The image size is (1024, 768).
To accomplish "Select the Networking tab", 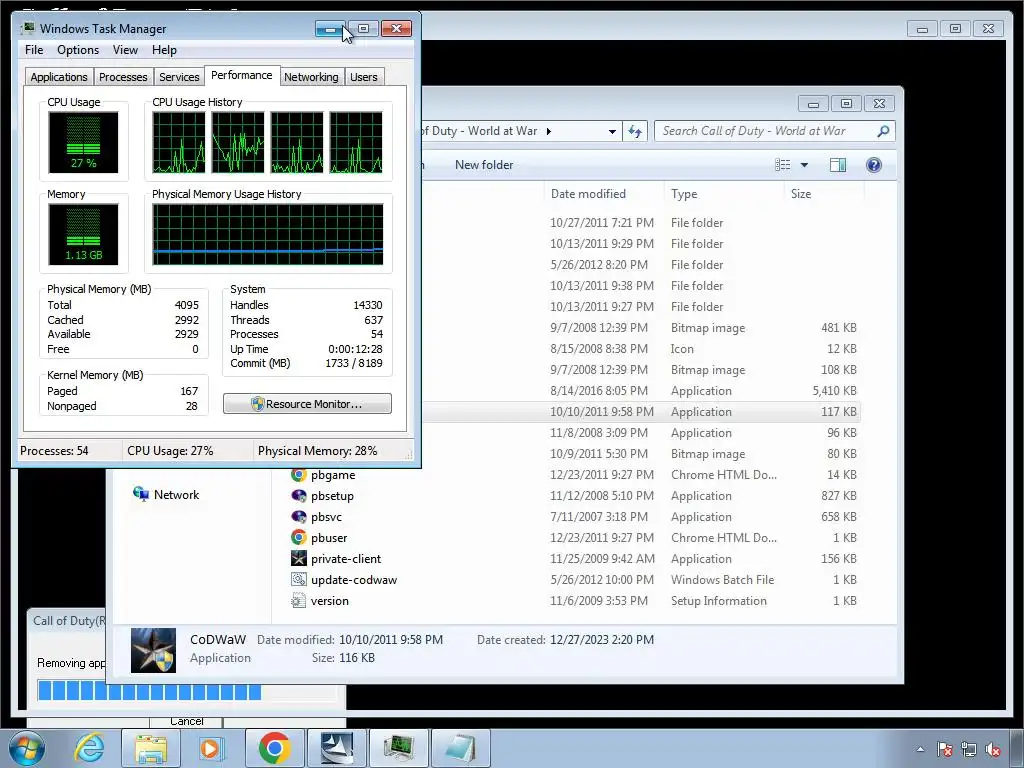I will (x=311, y=77).
